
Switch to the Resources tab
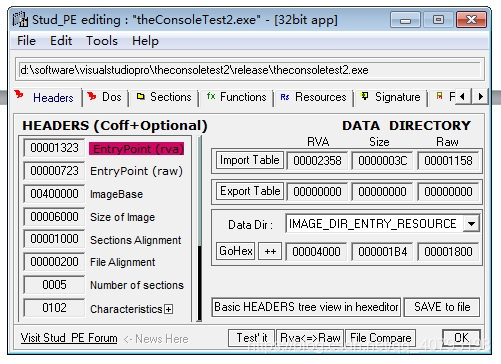pos(313,97)
